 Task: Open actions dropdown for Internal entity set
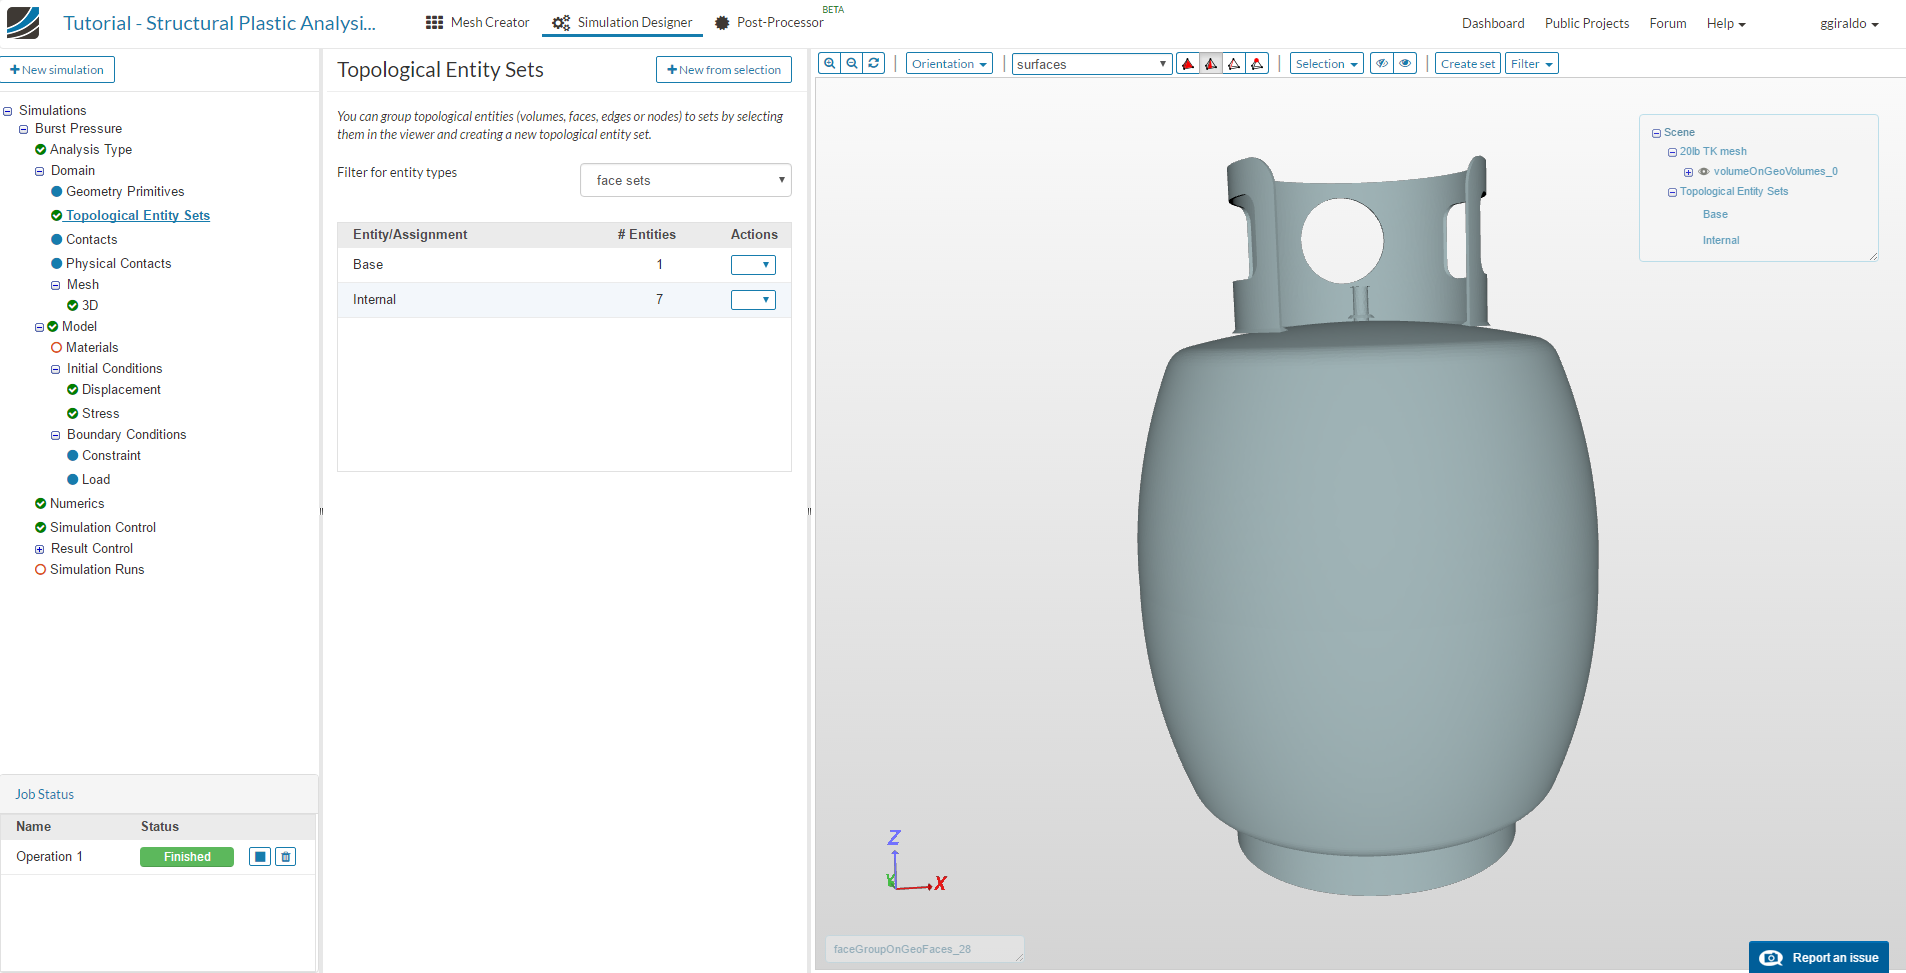(753, 300)
